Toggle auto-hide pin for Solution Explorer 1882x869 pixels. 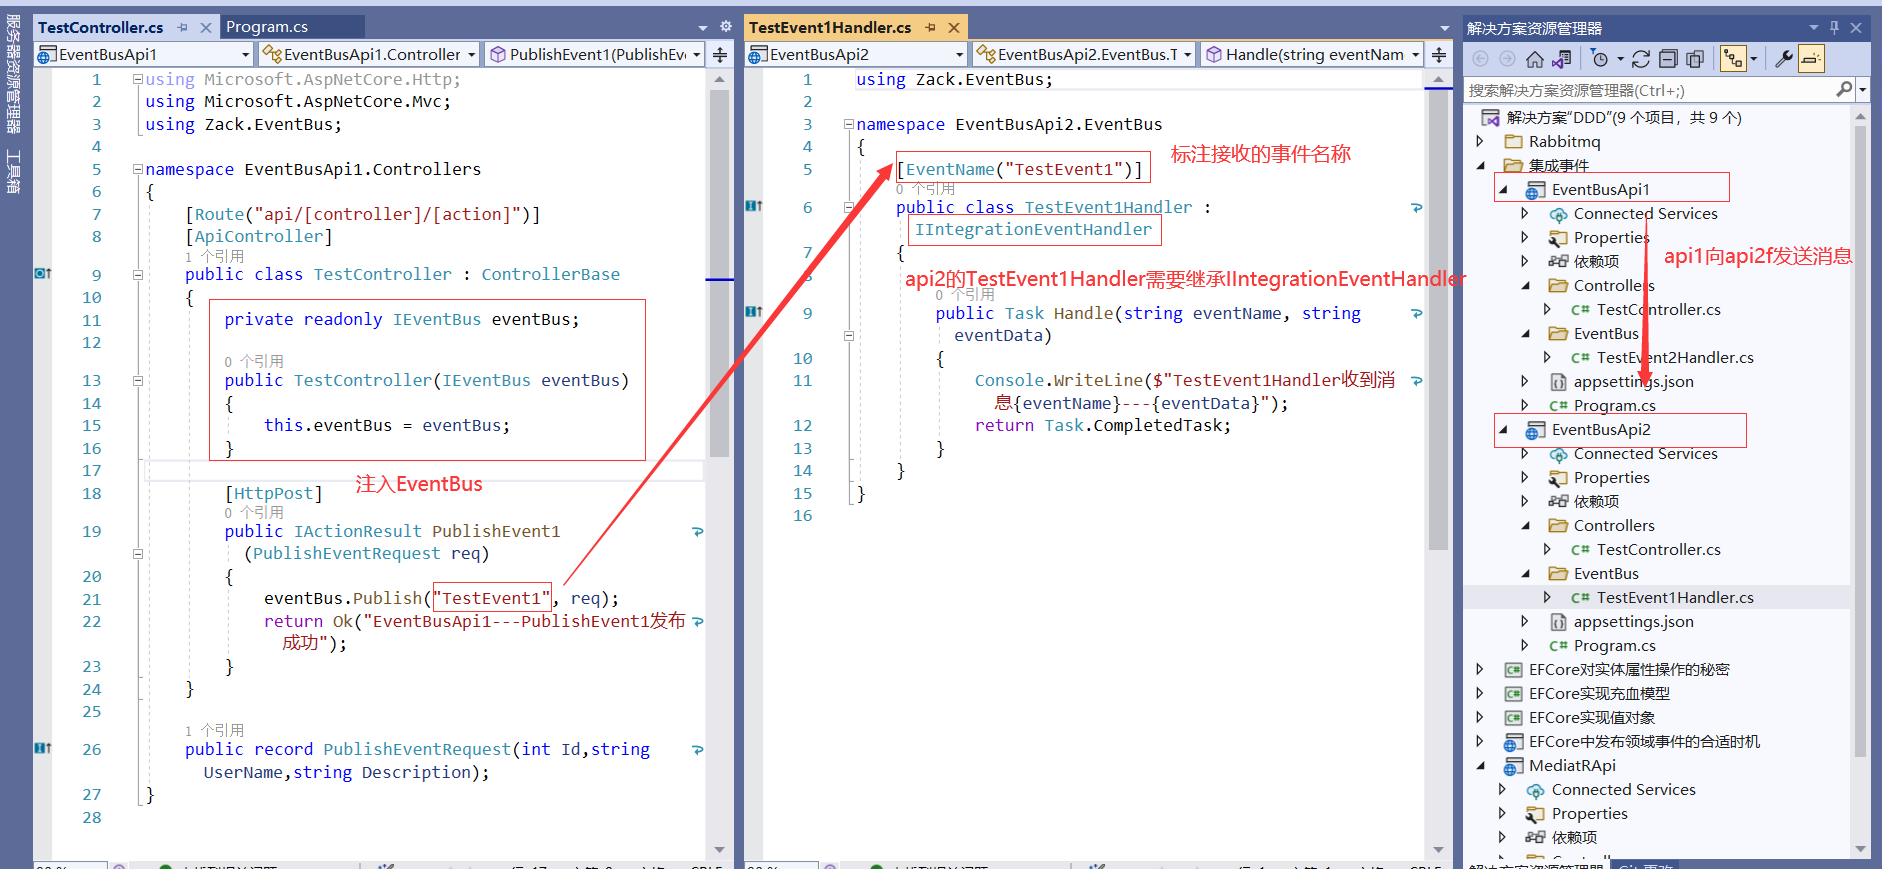point(1834,28)
